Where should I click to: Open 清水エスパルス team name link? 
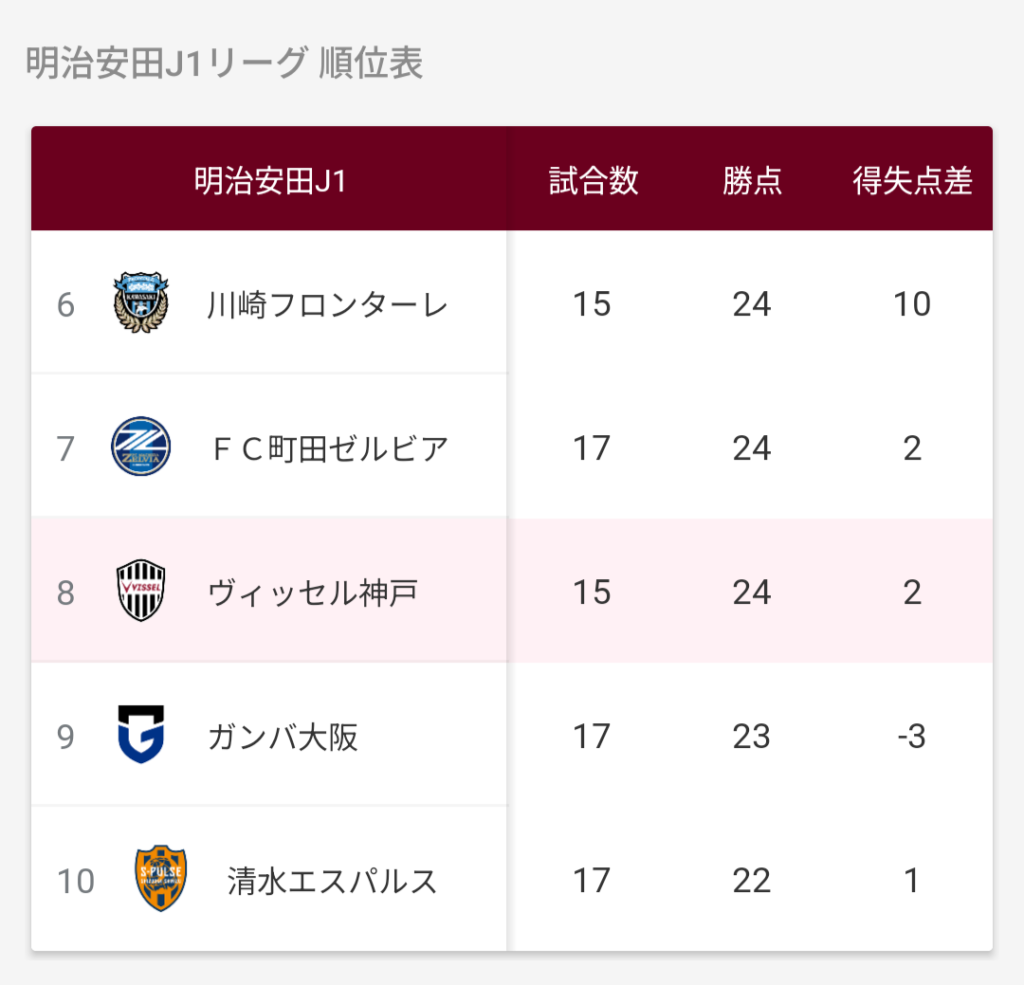pos(332,881)
